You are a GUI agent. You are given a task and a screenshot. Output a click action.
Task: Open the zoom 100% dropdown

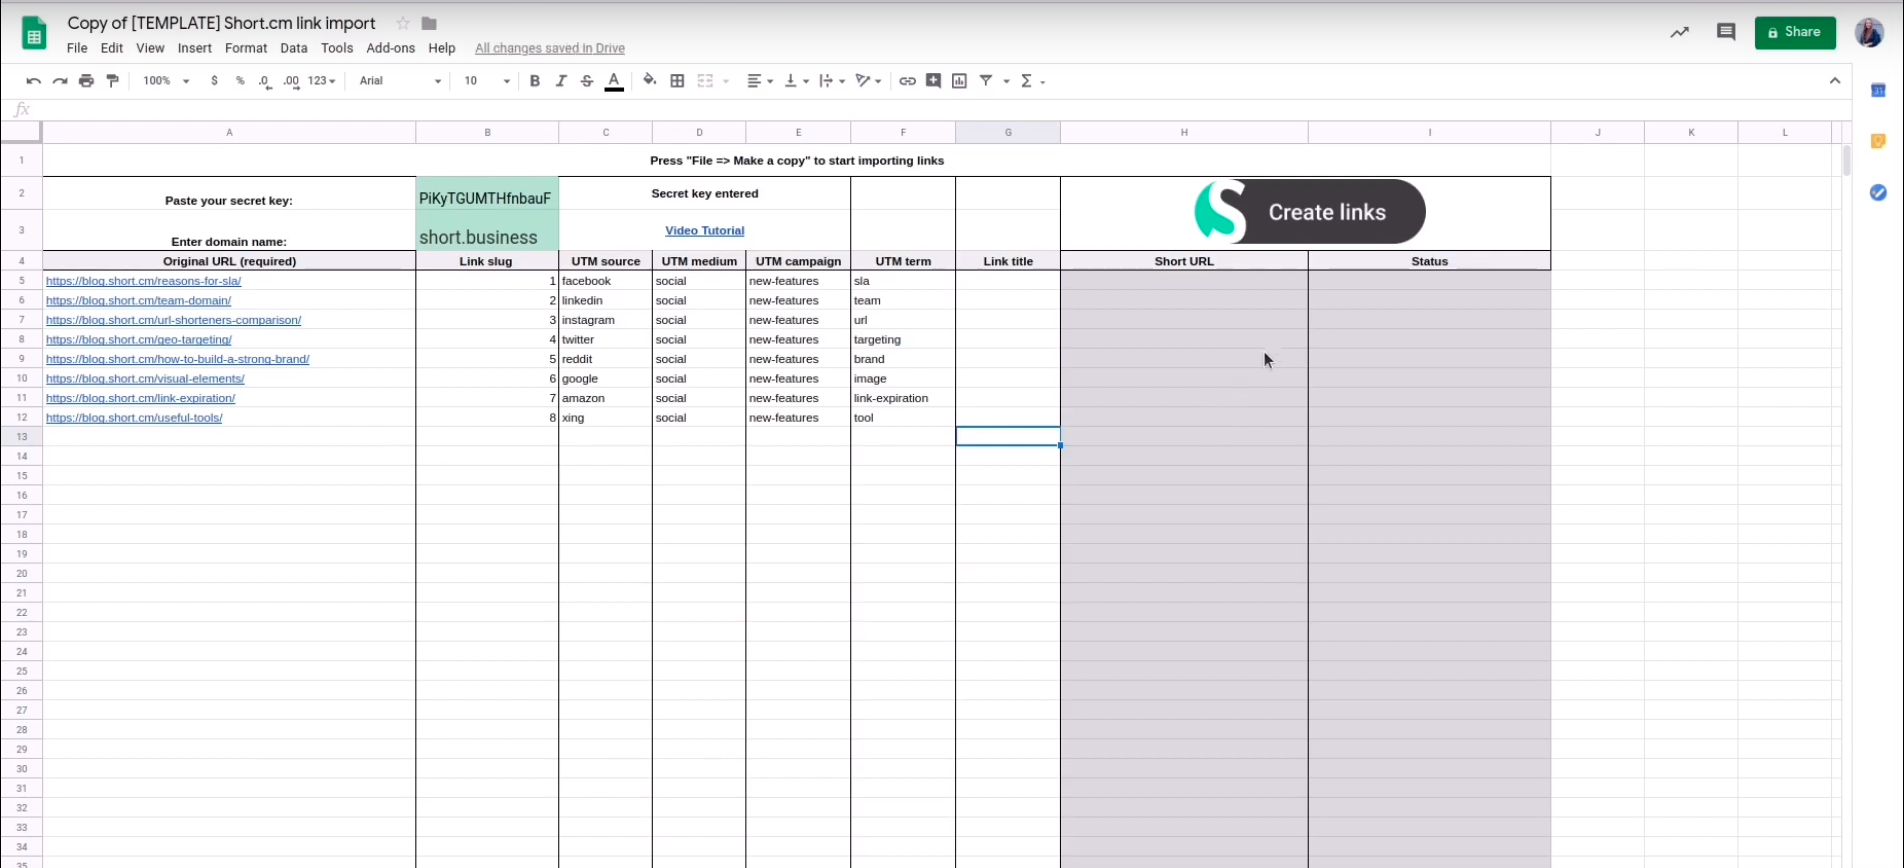pyautogui.click(x=166, y=81)
